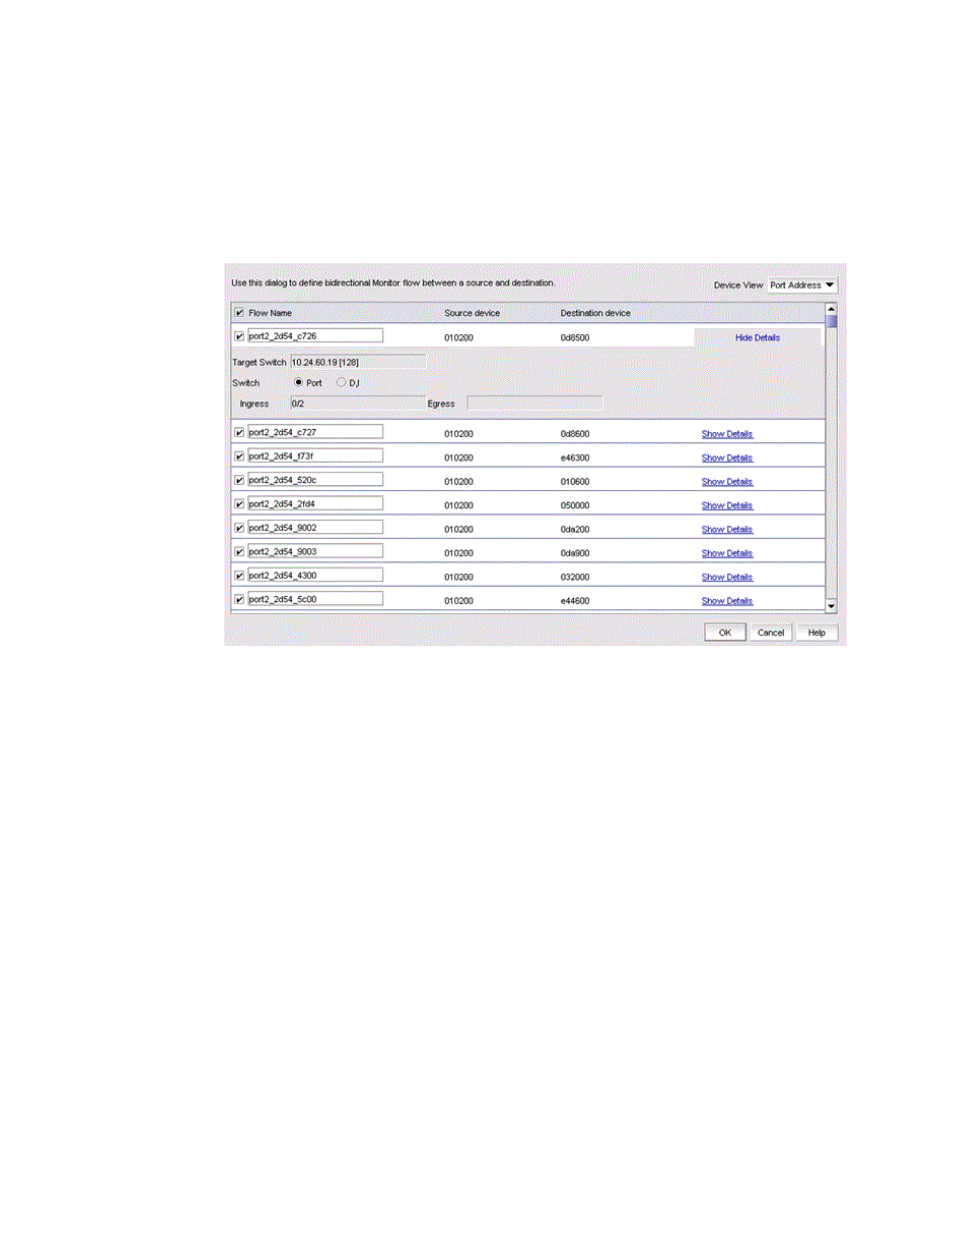Screen dimensions: 954x1235
Task: Click the Ingress 0/2 field
Action: point(358,403)
